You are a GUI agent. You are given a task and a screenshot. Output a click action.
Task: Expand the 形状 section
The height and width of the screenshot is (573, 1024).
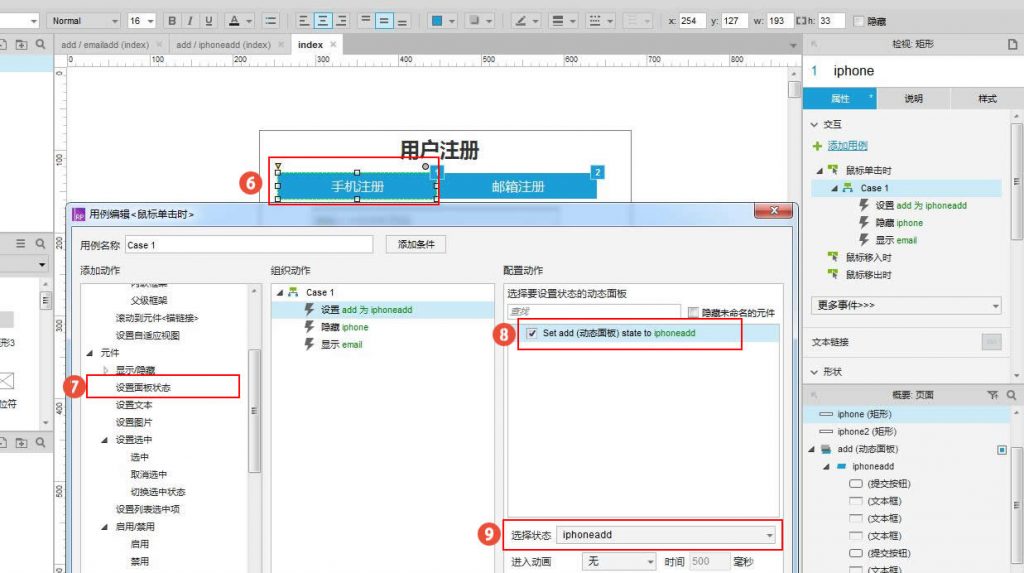(x=814, y=372)
